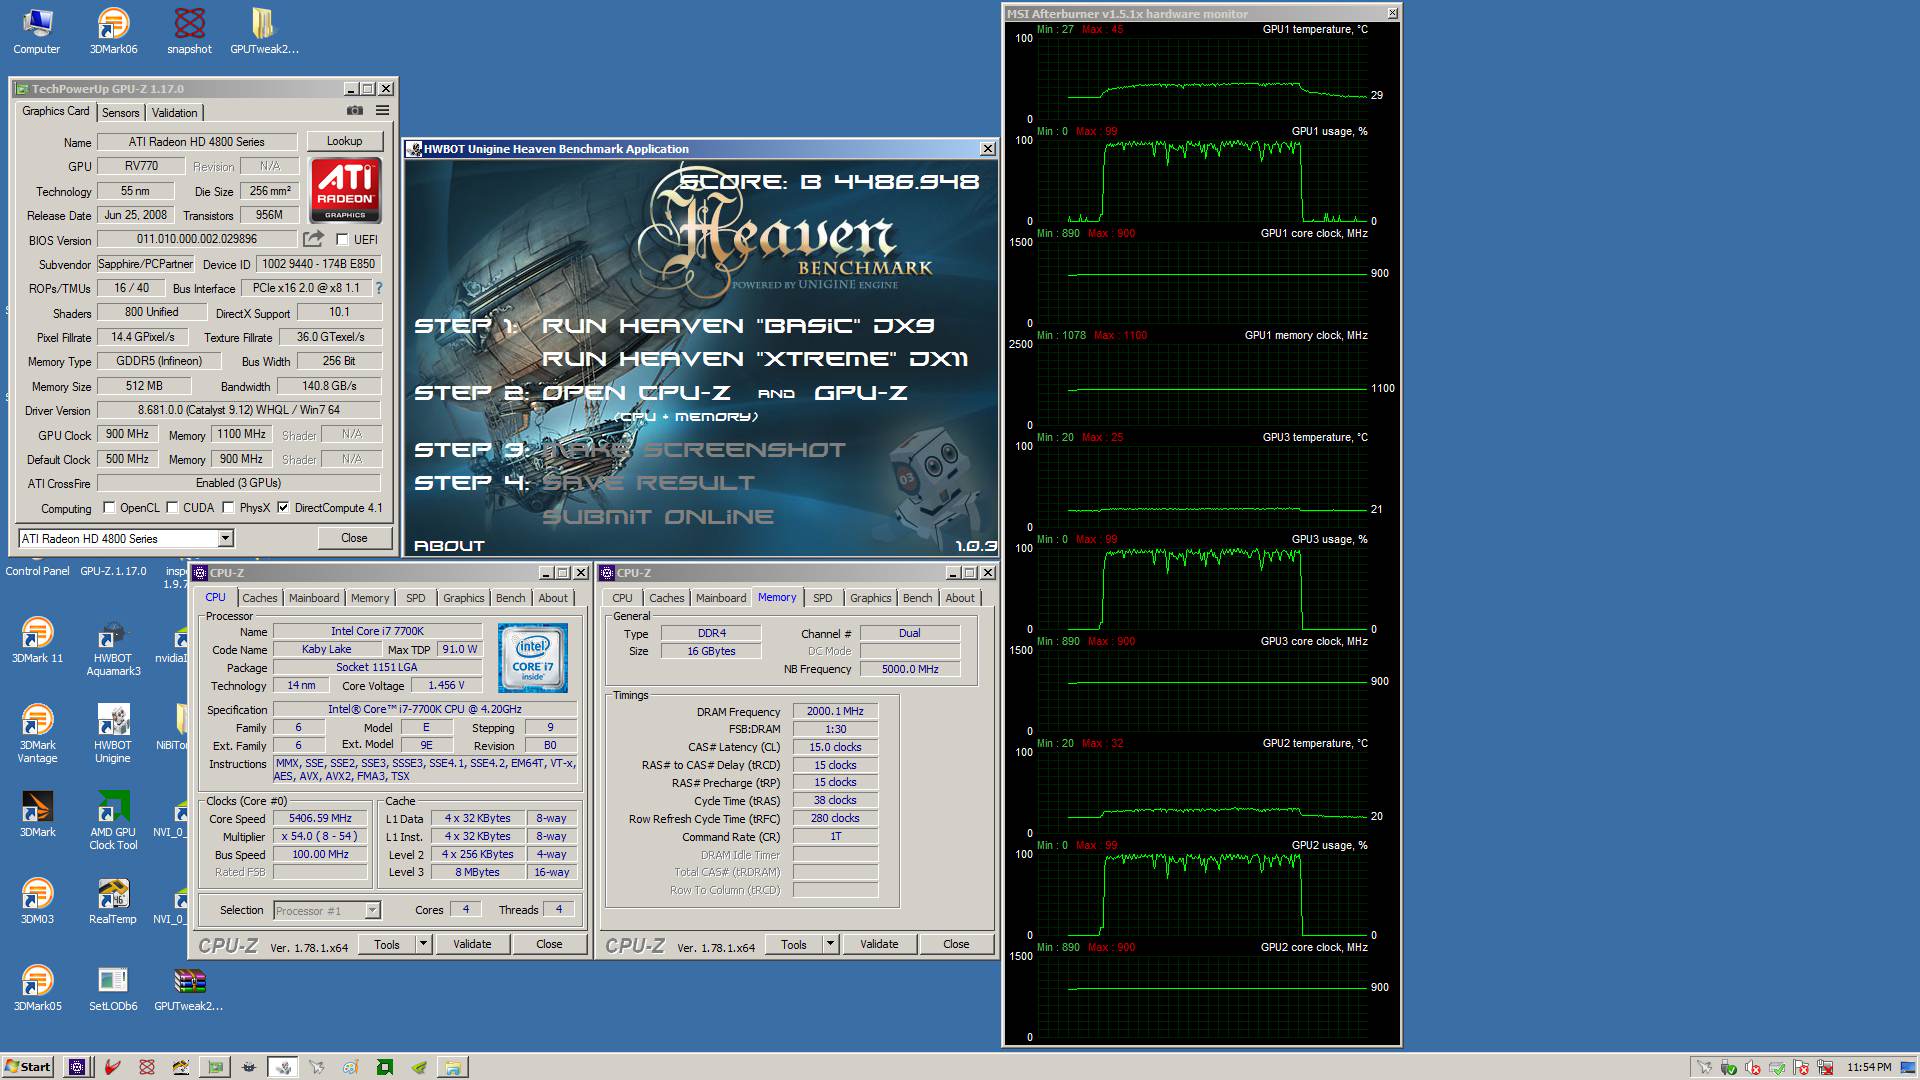Viewport: 1920px width, 1080px height.
Task: Switch to Validation tab in GPU-Z
Action: (175, 113)
